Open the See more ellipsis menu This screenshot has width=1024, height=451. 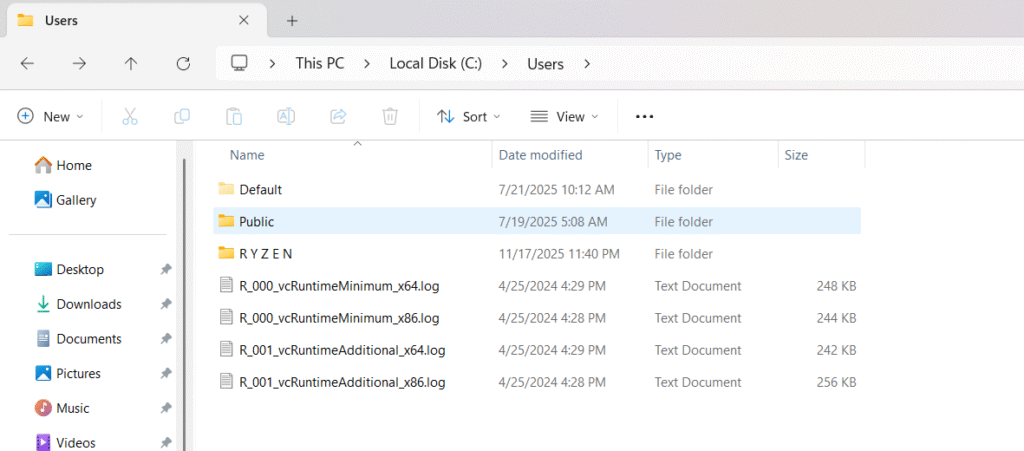[x=645, y=117]
